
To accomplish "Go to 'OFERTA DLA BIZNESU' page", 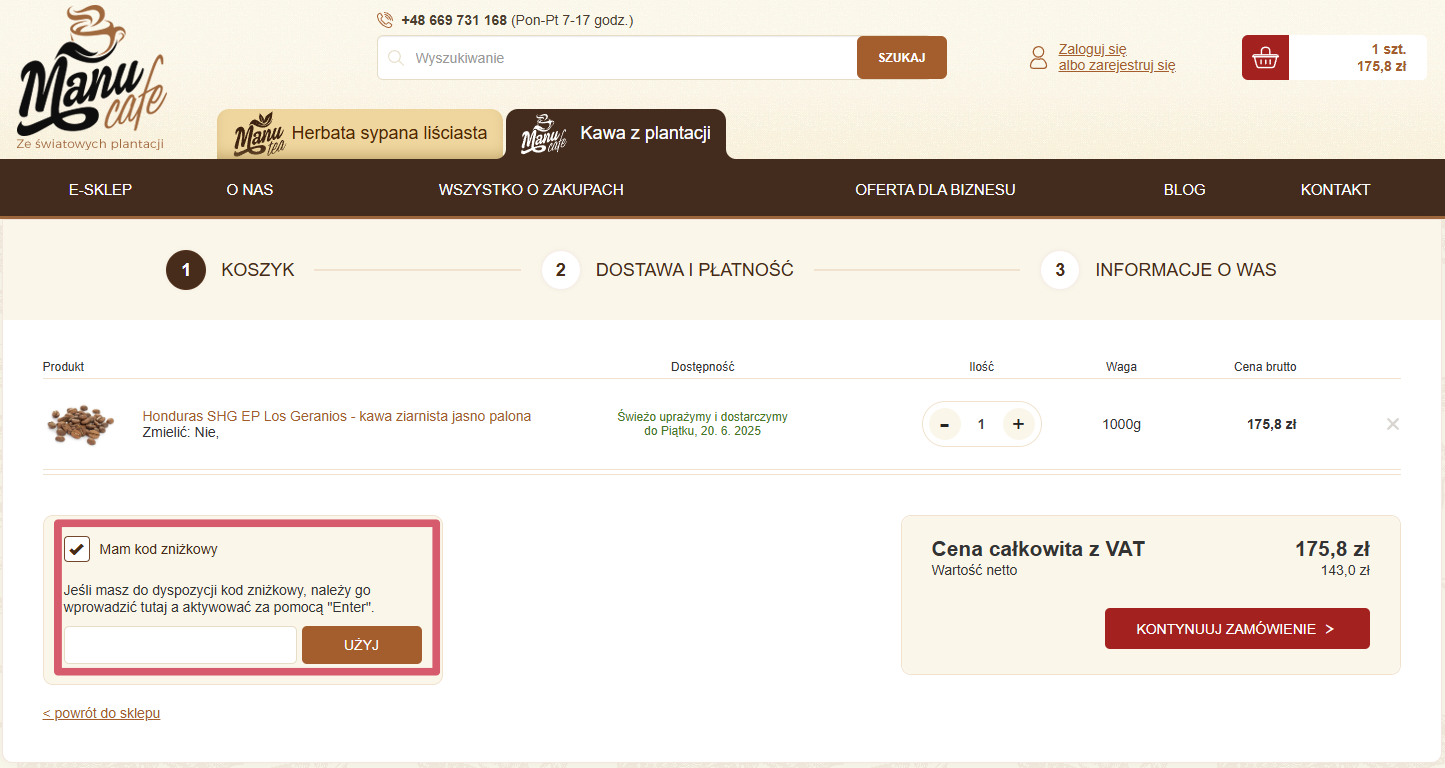I will pyautogui.click(x=935, y=190).
